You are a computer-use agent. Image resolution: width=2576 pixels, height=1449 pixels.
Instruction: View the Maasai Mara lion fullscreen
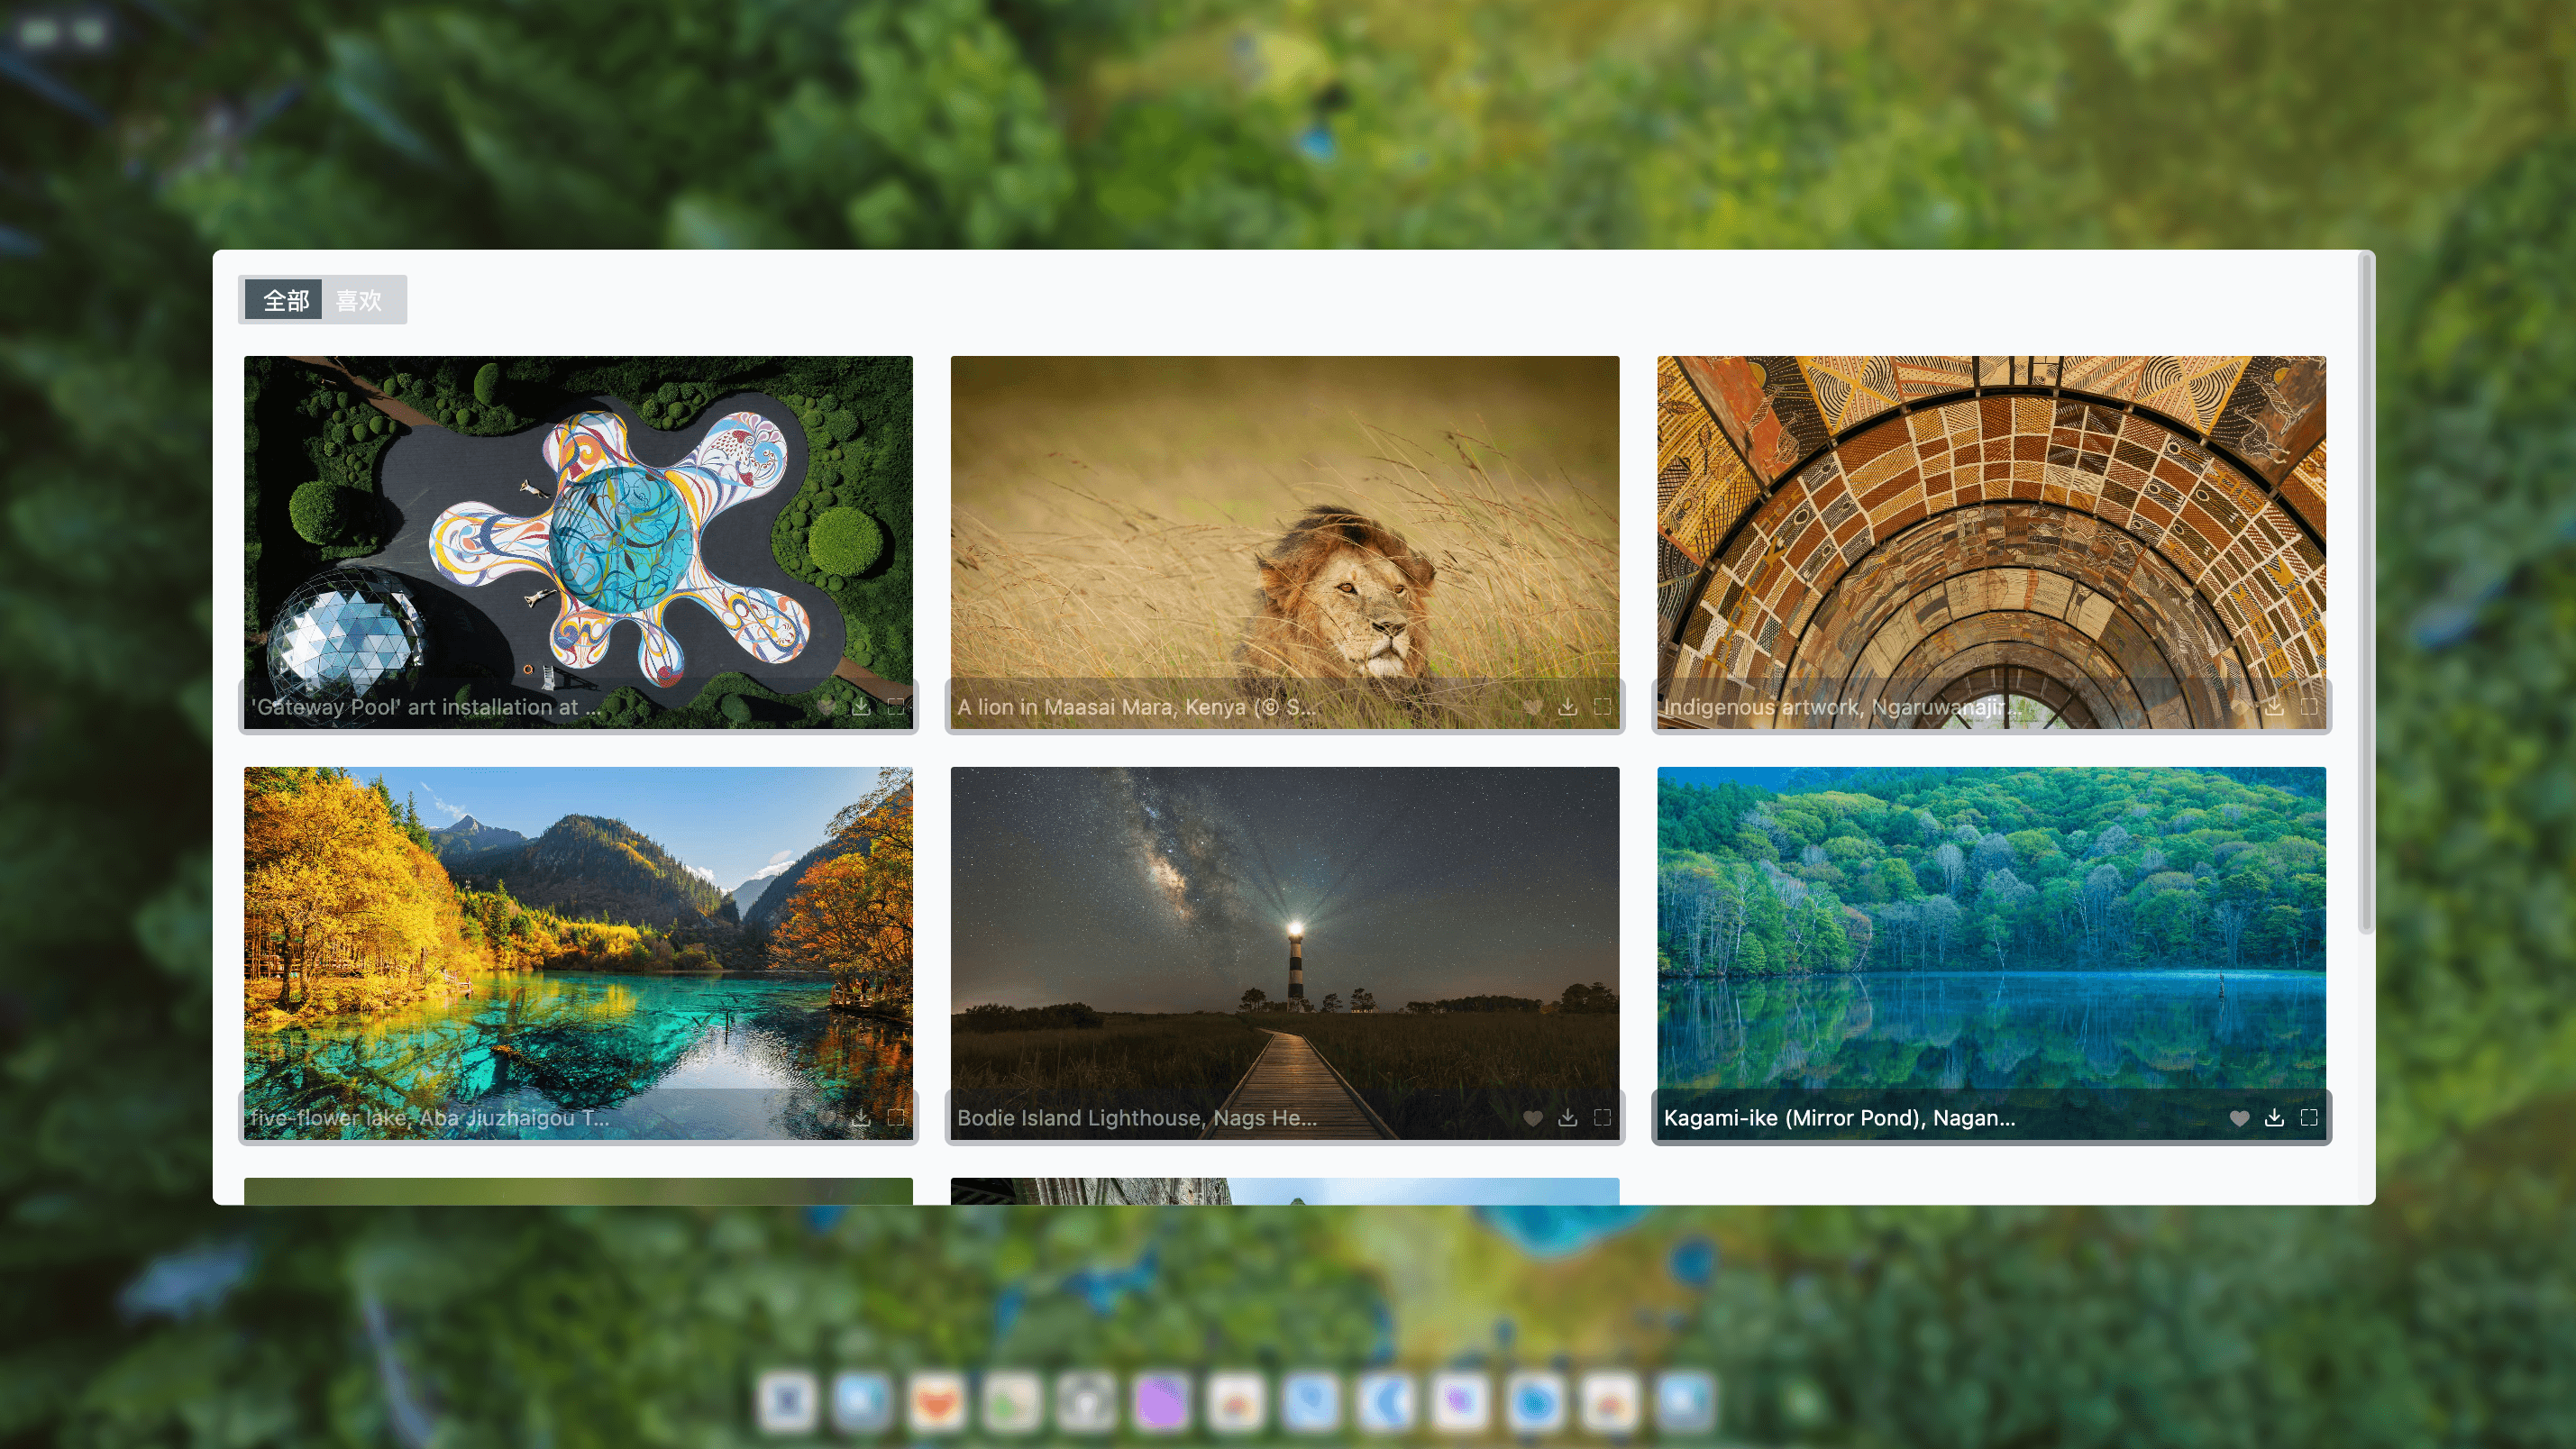[x=1602, y=707]
